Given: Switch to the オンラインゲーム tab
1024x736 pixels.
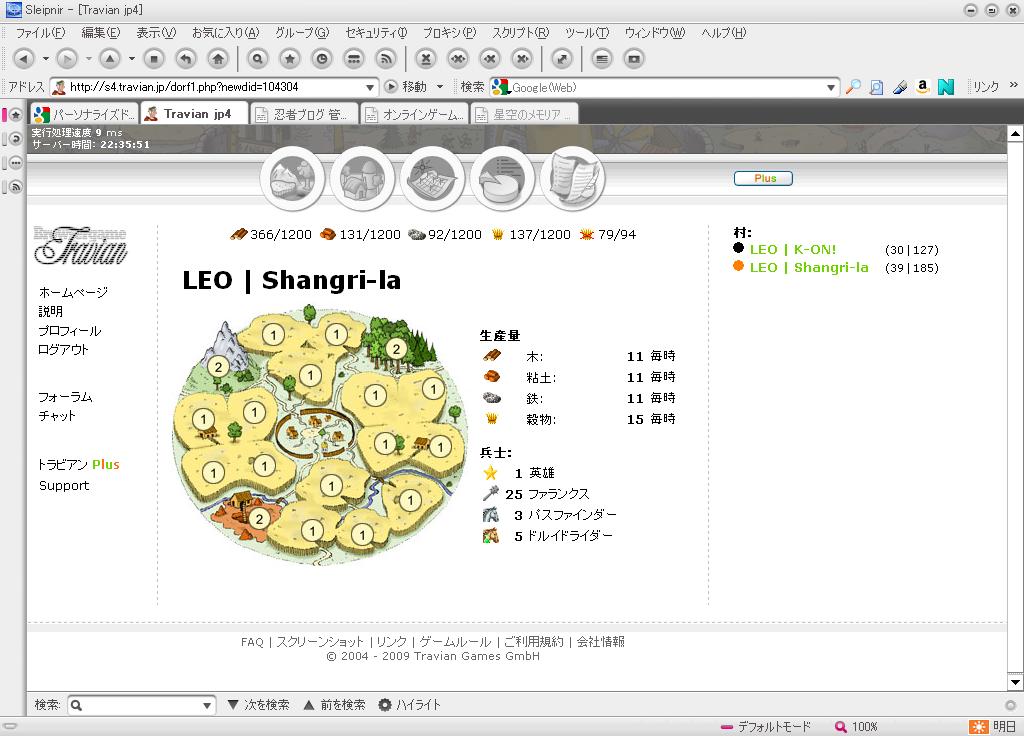Looking at the screenshot, I should pos(414,114).
